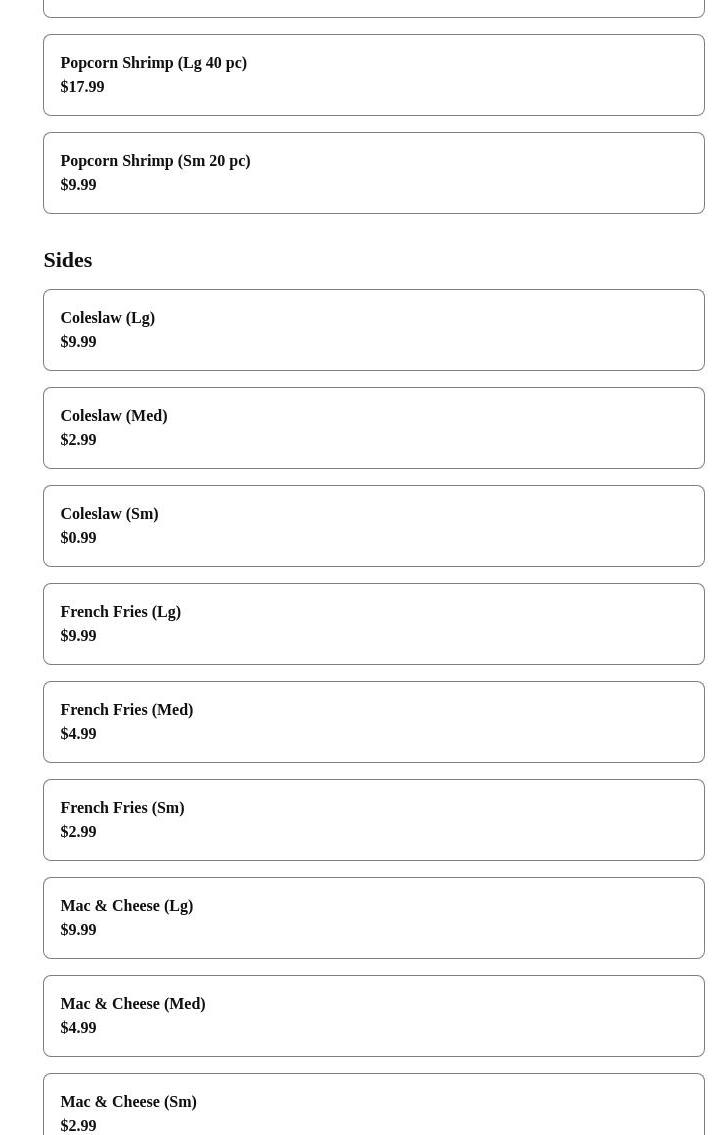Choose the Popcorn Shrimp (Sm 20 pc) card
The height and width of the screenshot is (1135, 728).
tap(373, 173)
